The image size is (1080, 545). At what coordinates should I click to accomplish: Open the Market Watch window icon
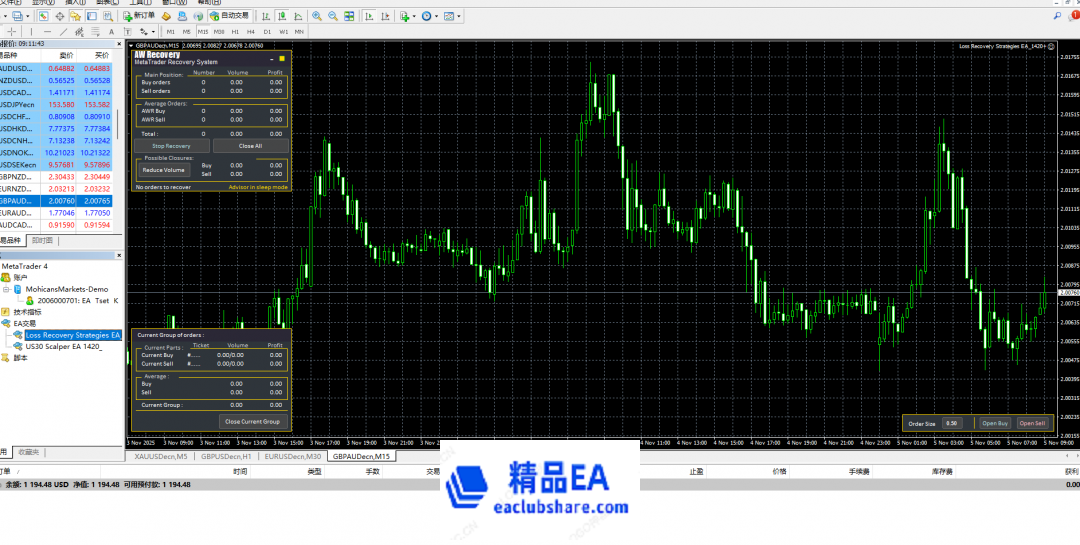pos(43,16)
